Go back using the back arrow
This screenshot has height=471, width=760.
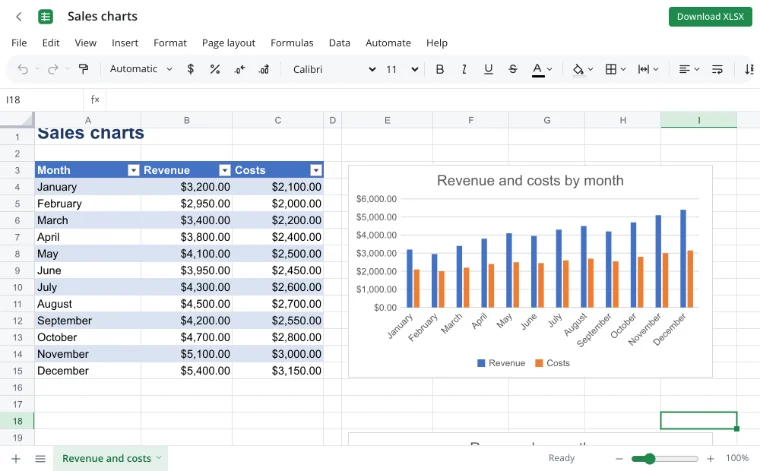18,16
